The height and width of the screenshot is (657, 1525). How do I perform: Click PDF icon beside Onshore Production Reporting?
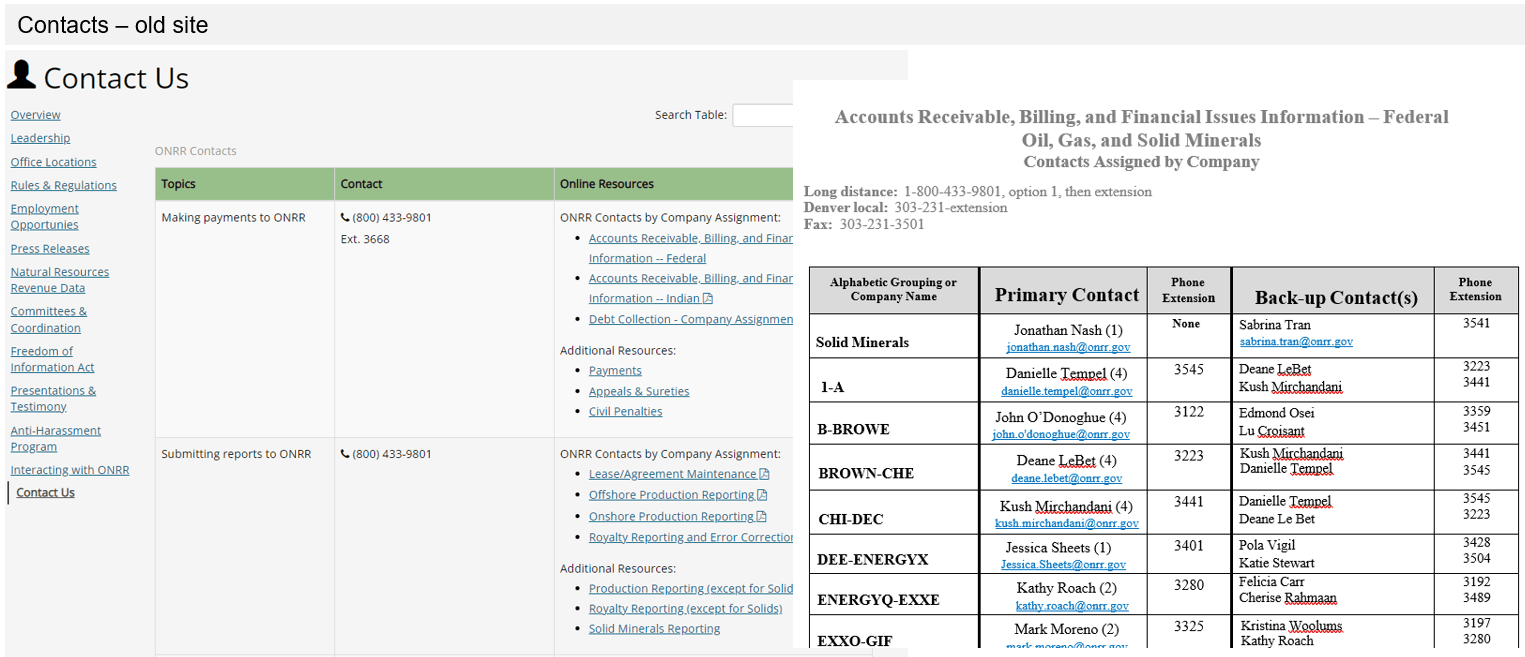click(761, 517)
